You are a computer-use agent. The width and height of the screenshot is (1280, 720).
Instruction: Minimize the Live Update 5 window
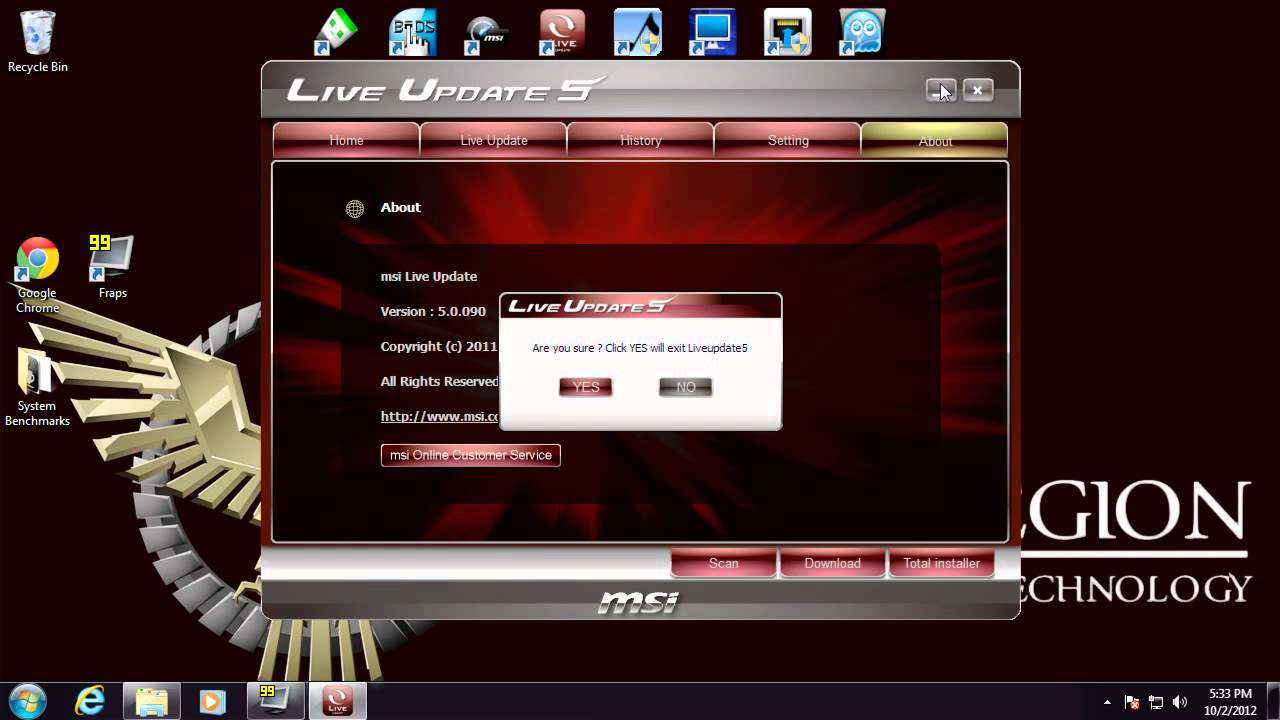[x=941, y=90]
